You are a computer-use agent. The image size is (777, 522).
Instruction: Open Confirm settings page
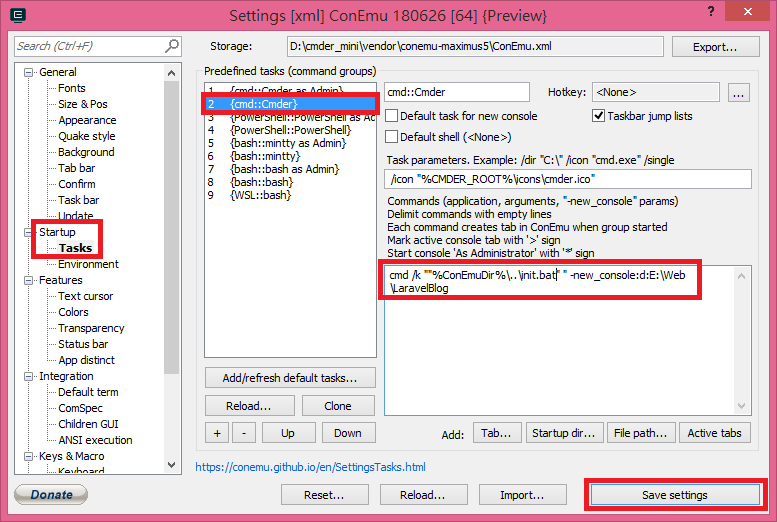click(x=77, y=184)
